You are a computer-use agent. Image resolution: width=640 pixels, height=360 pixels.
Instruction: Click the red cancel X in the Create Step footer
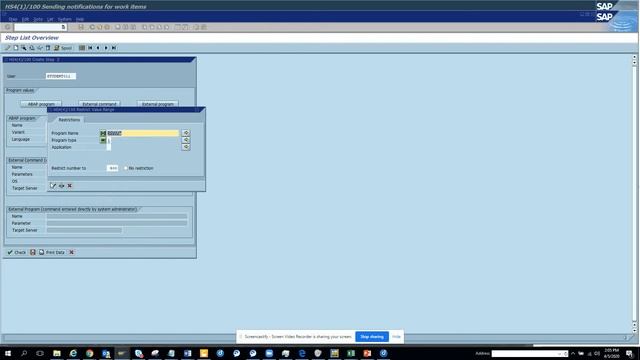point(71,252)
